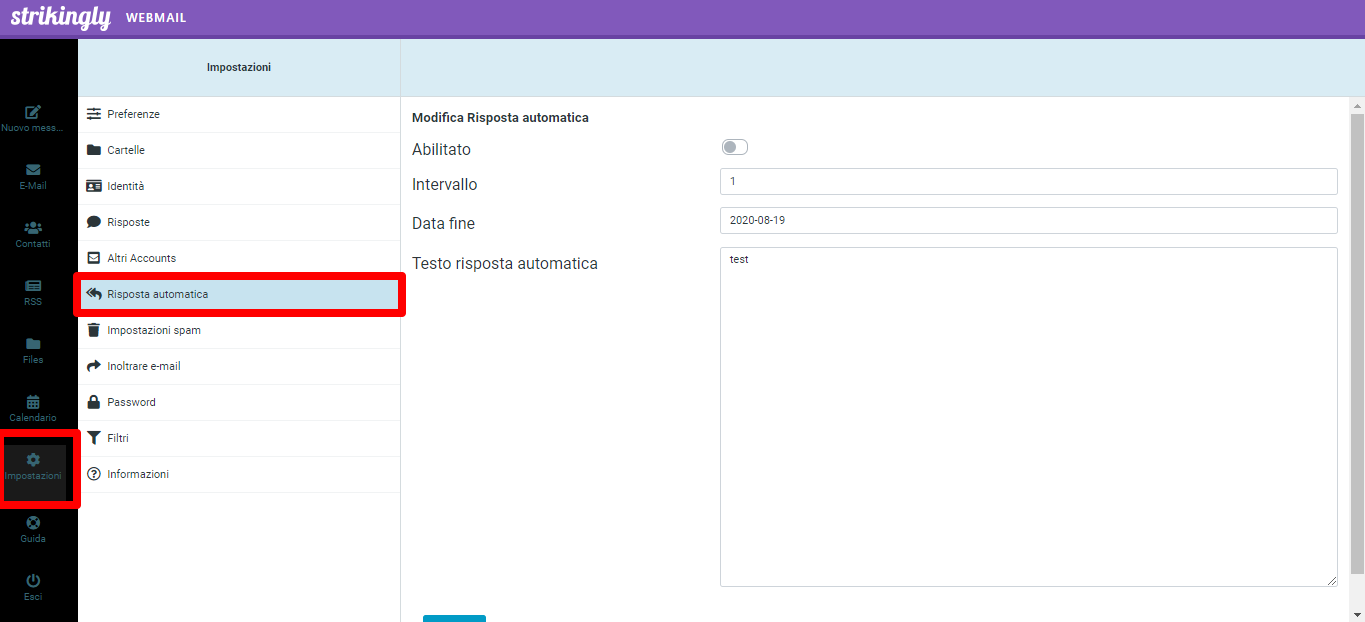1365x622 pixels.
Task: Click the vertical scrollbar thumb
Action: (1357, 343)
